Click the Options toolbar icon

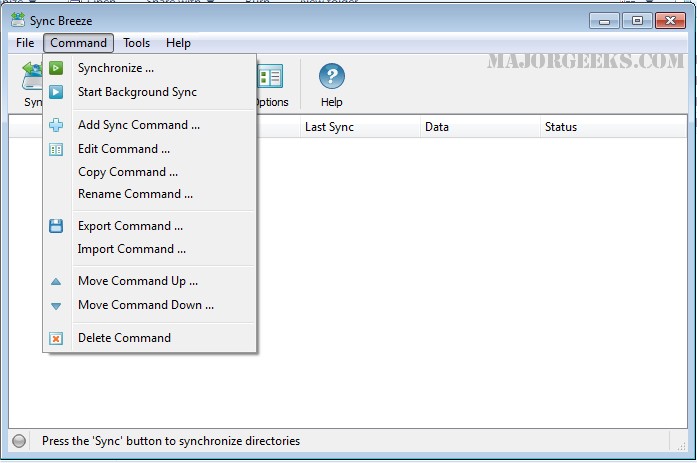(x=269, y=76)
